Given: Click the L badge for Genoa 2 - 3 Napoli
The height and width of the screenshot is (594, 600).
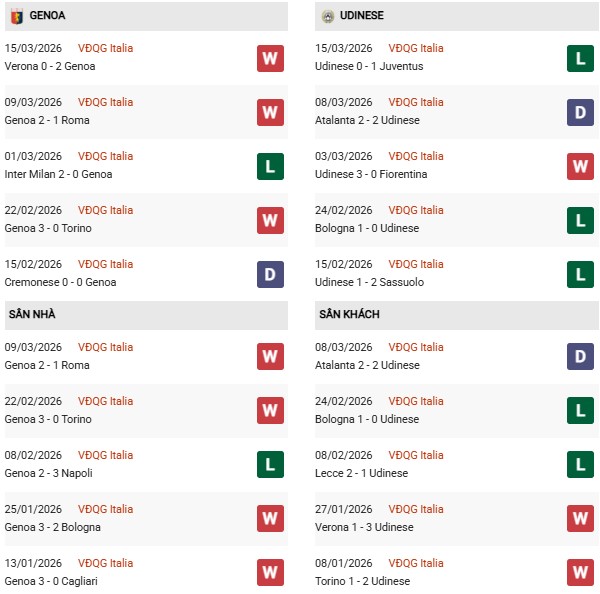Looking at the screenshot, I should [270, 465].
